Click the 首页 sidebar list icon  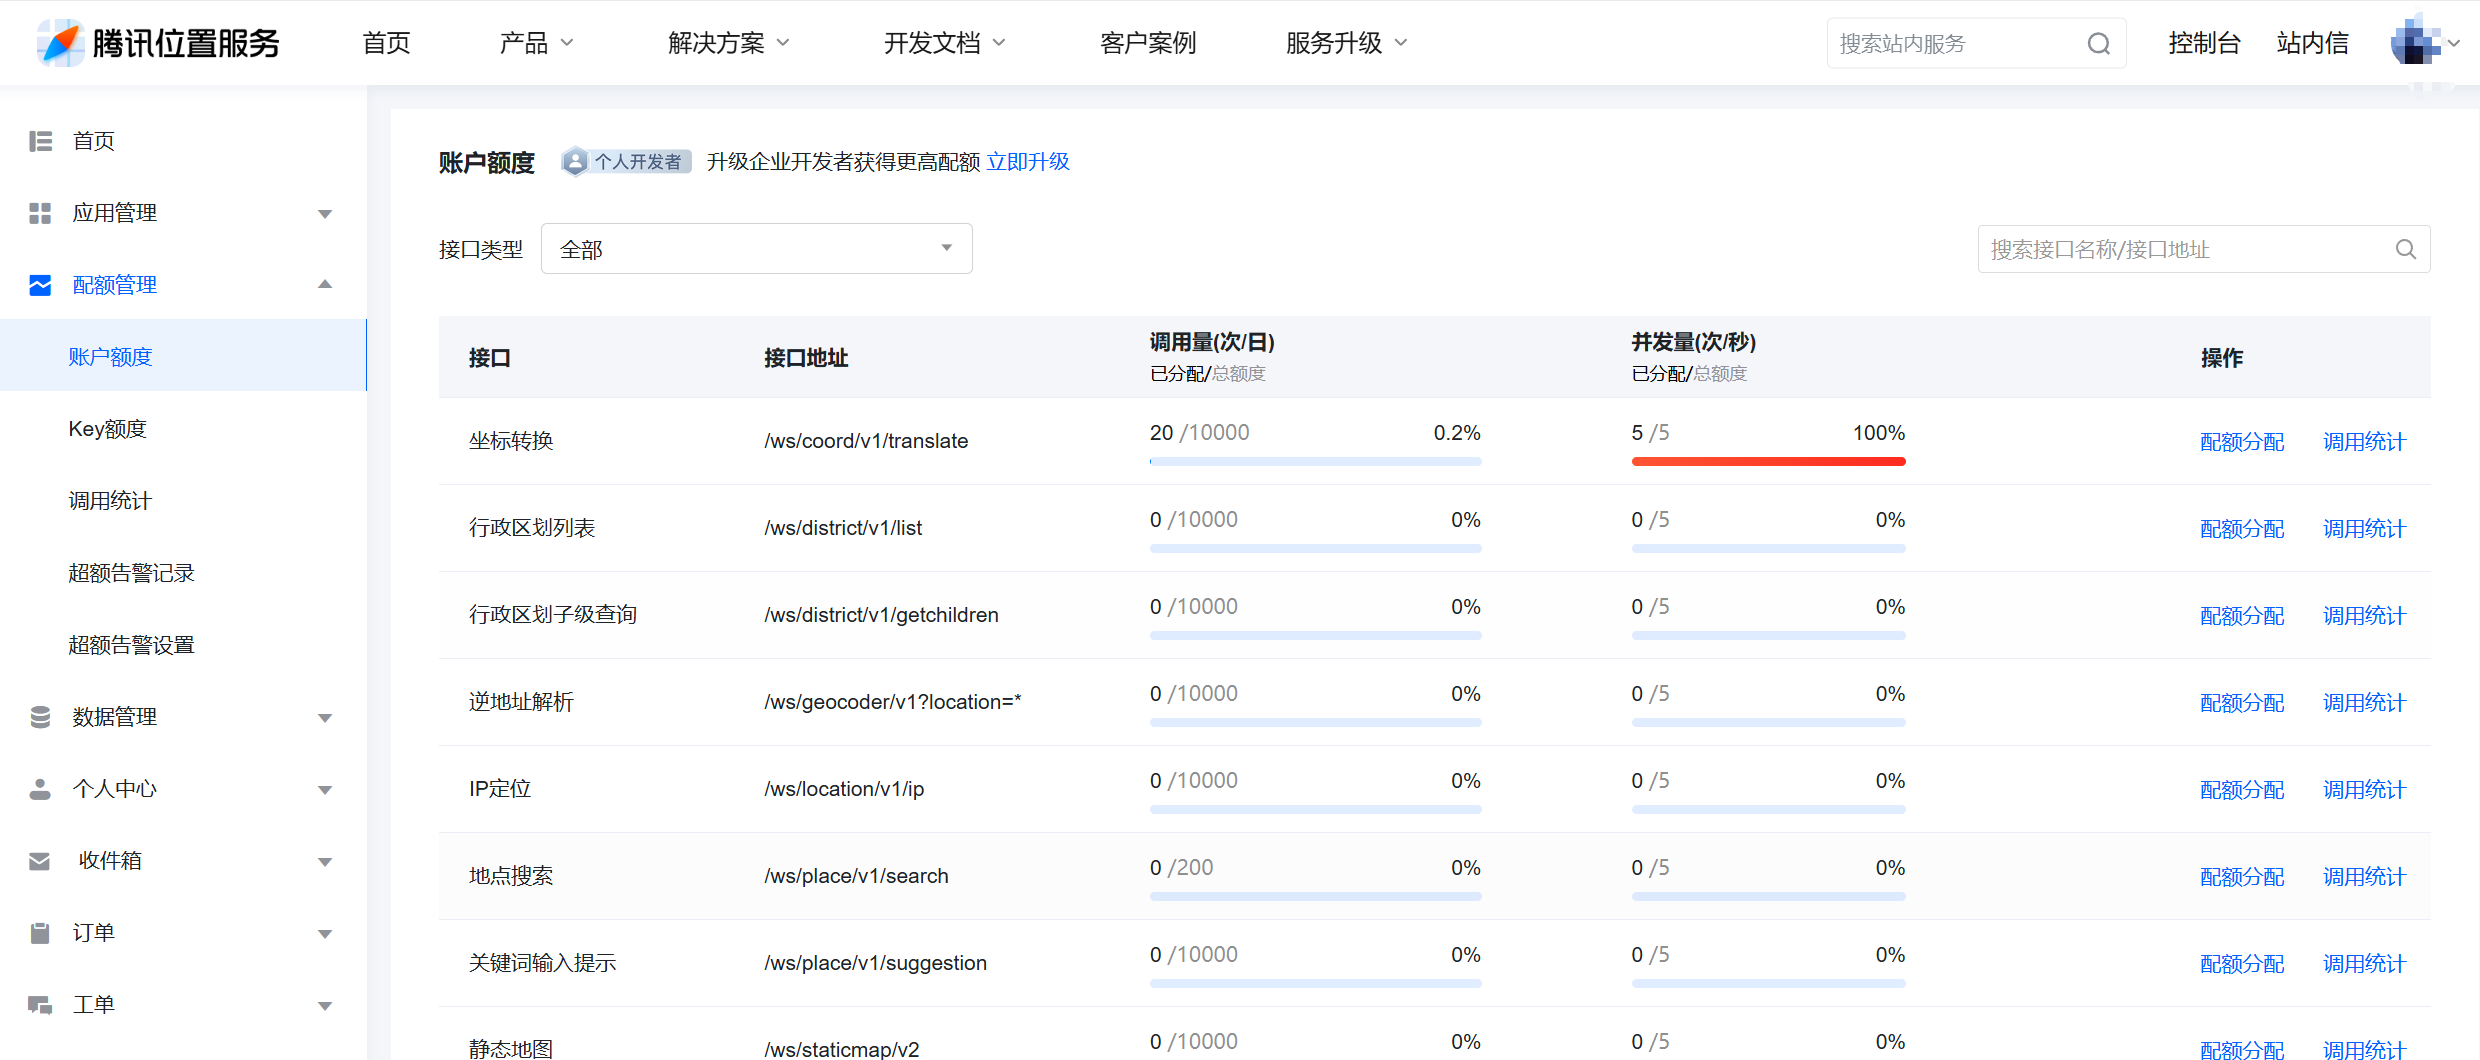point(40,141)
